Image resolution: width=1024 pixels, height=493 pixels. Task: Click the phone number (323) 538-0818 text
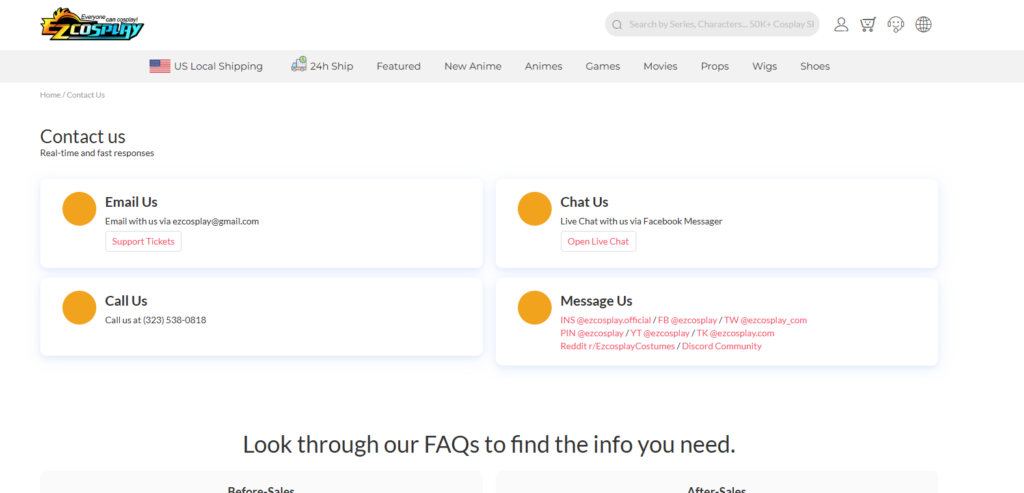(174, 320)
